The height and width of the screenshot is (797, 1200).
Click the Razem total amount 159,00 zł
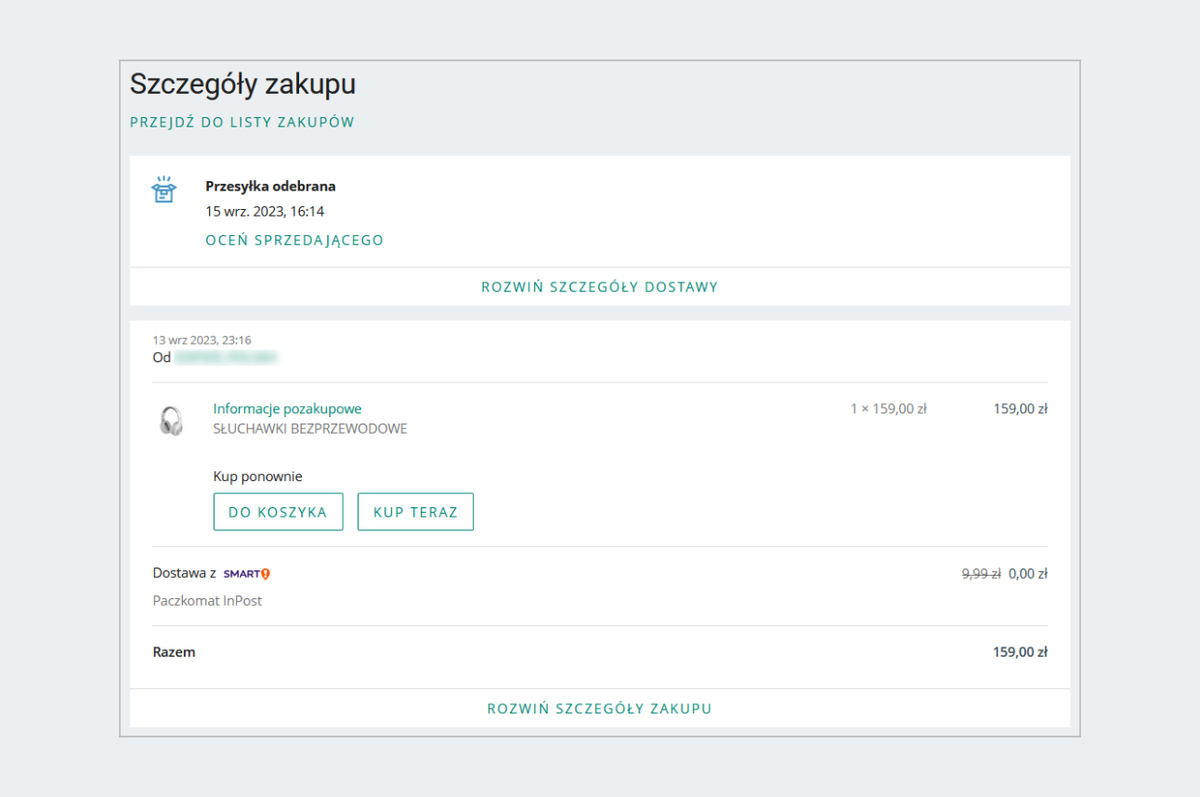[1019, 652]
